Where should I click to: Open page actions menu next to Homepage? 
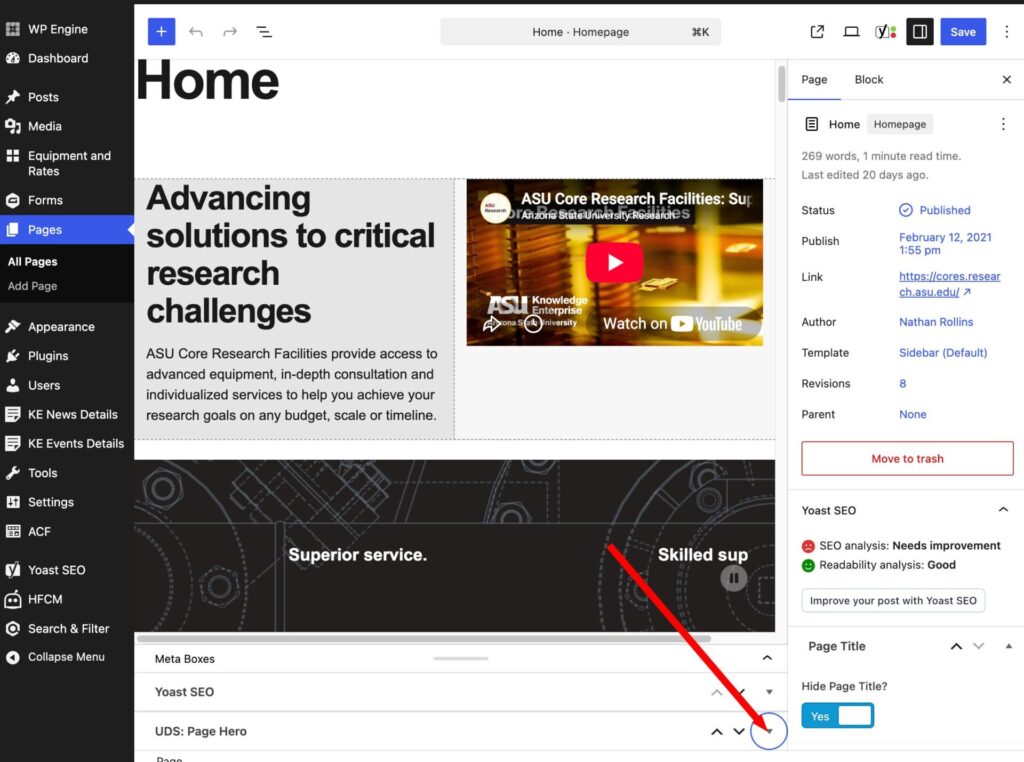coord(1003,124)
